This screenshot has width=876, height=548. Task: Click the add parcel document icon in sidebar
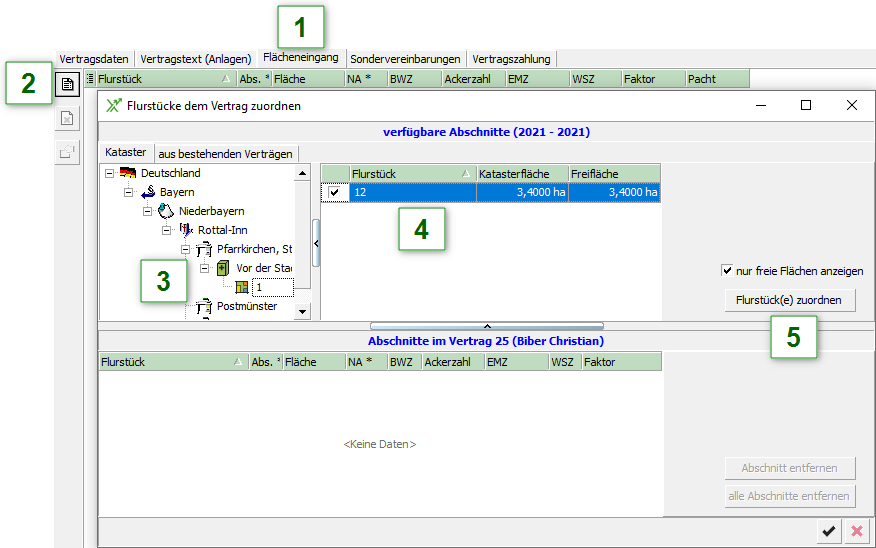tap(67, 85)
